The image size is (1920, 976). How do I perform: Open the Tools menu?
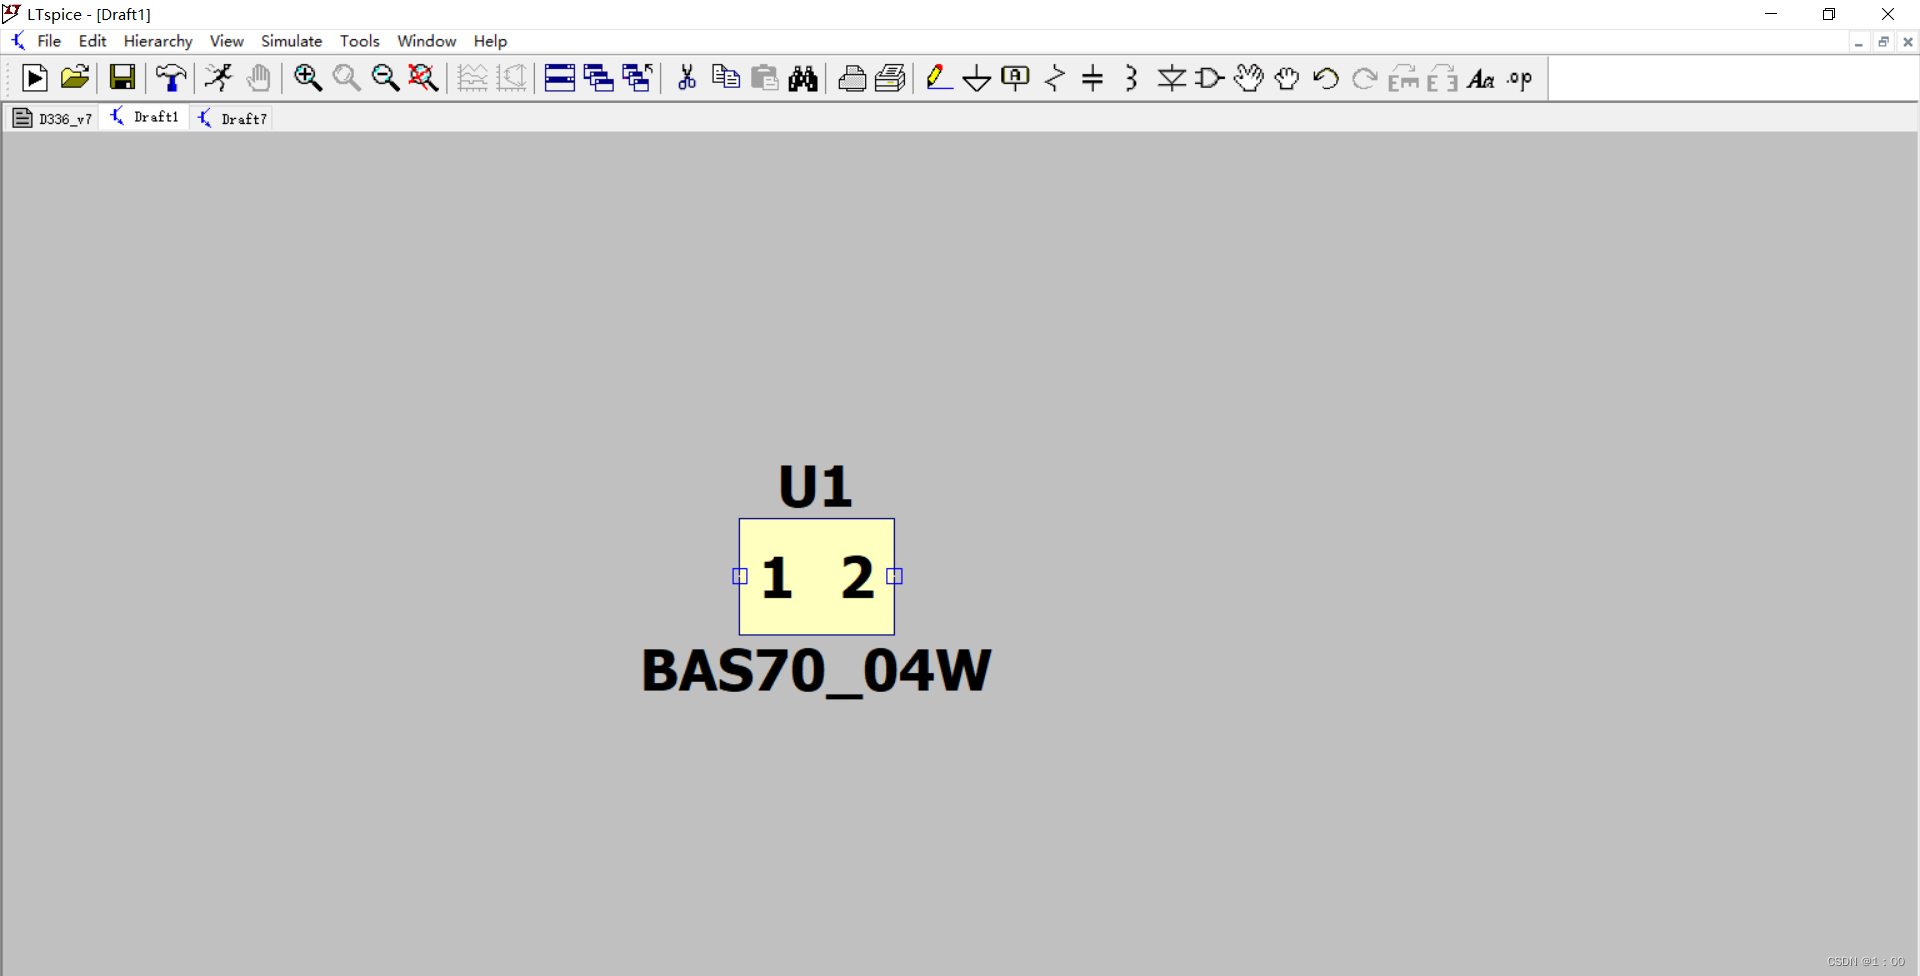tap(360, 41)
